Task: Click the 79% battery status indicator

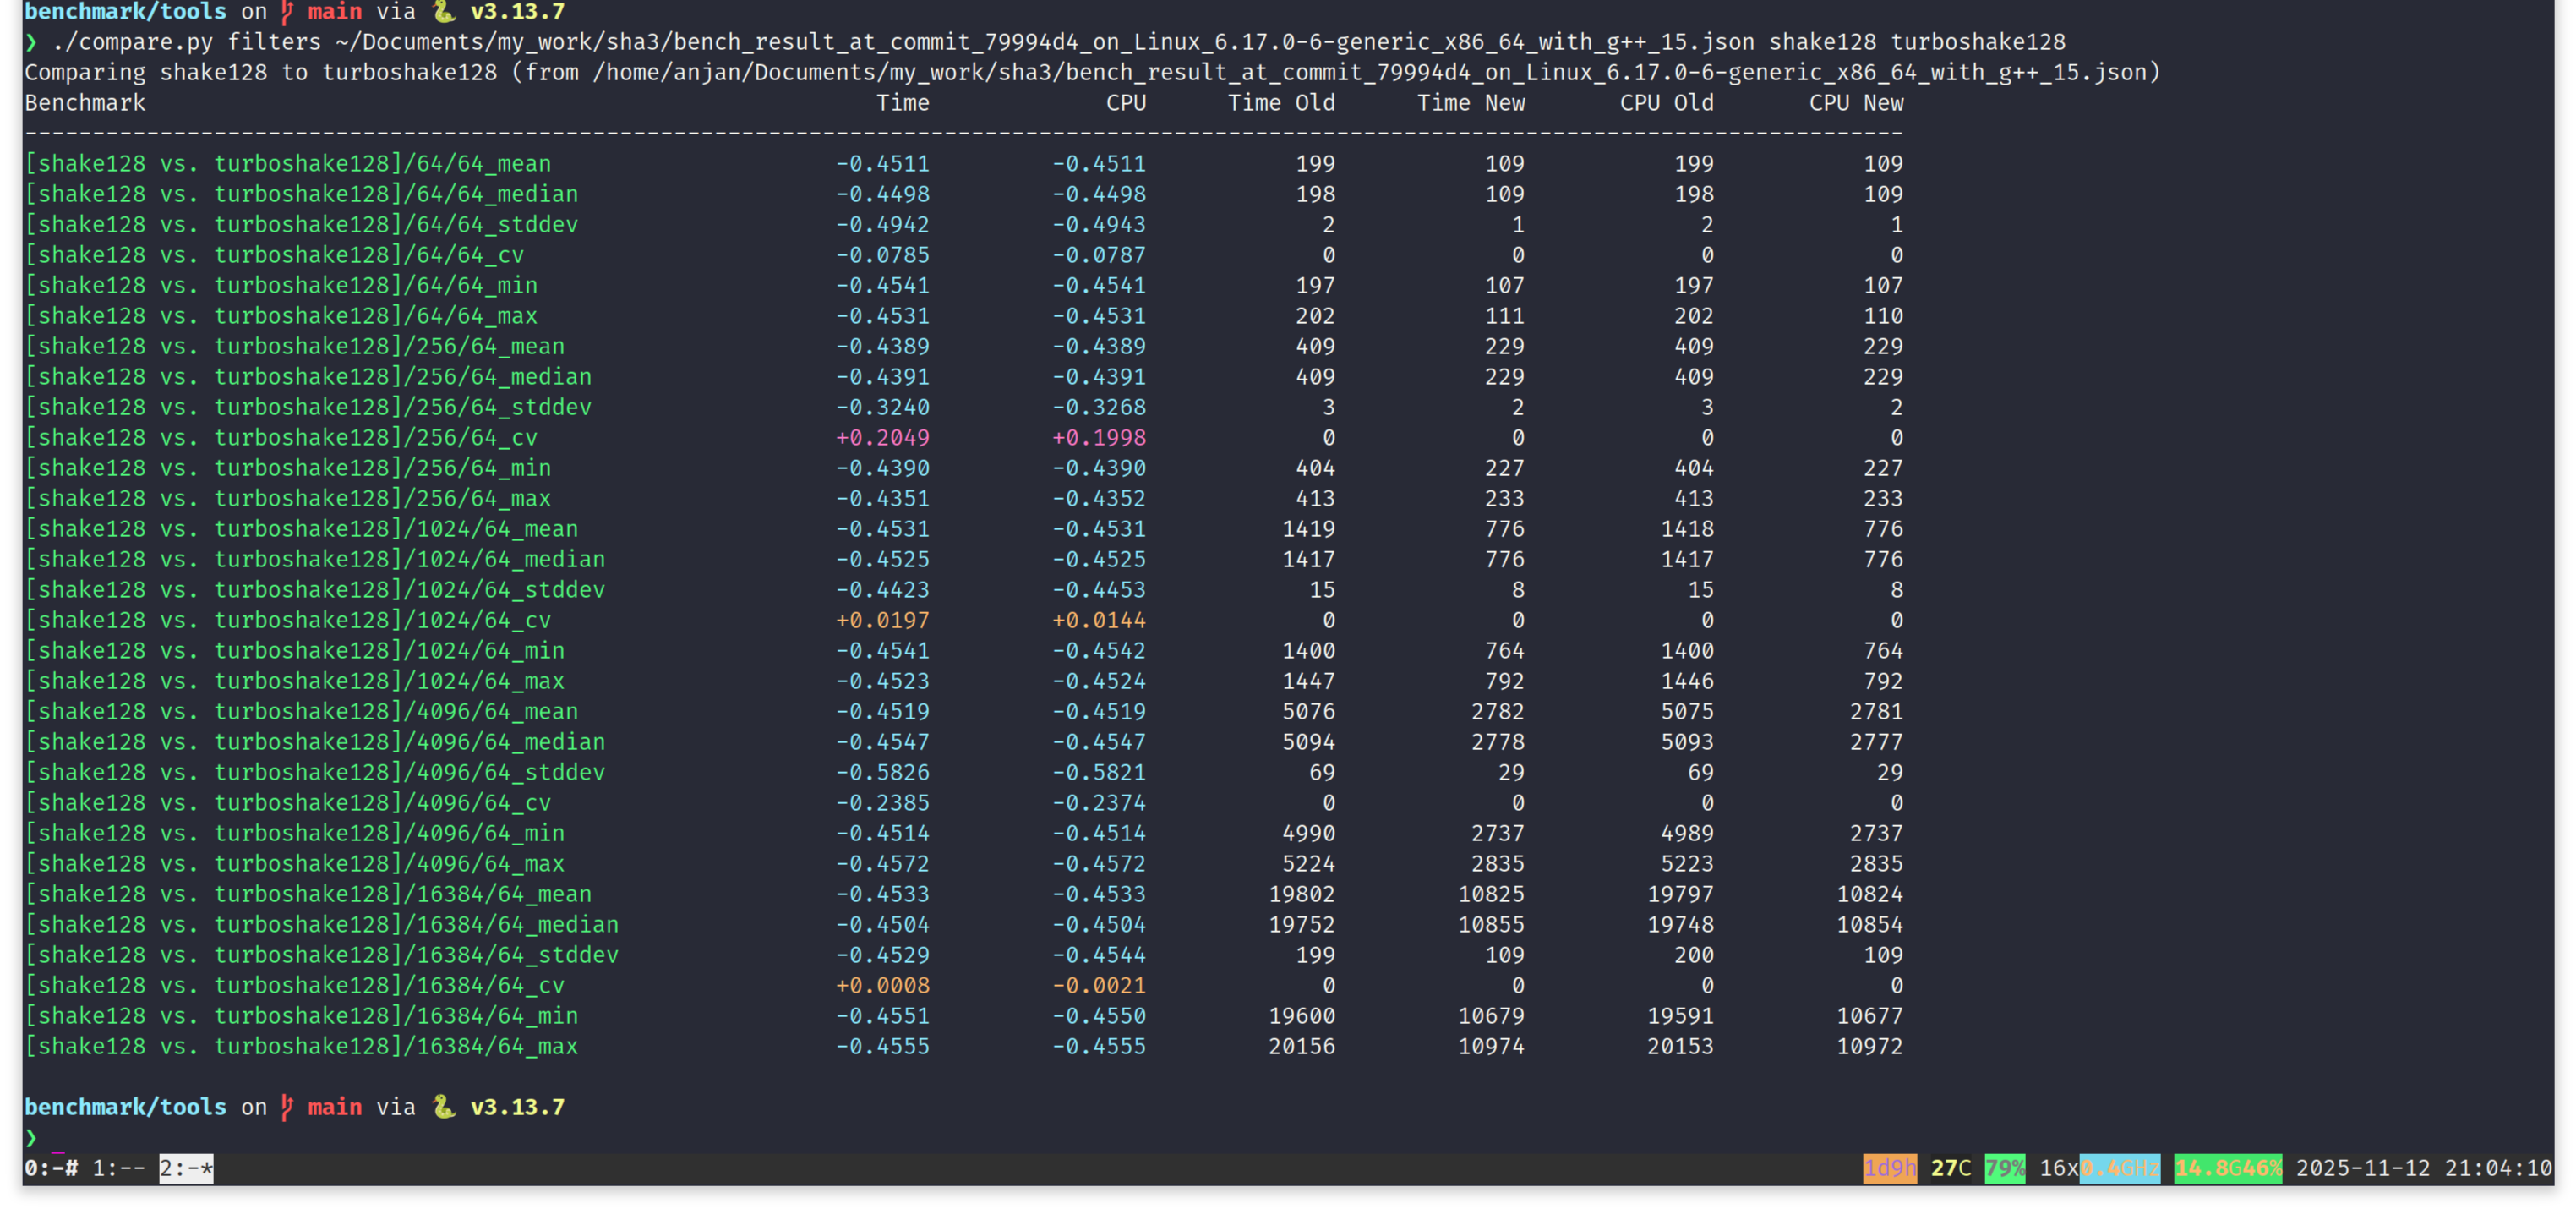Action: point(2004,1168)
